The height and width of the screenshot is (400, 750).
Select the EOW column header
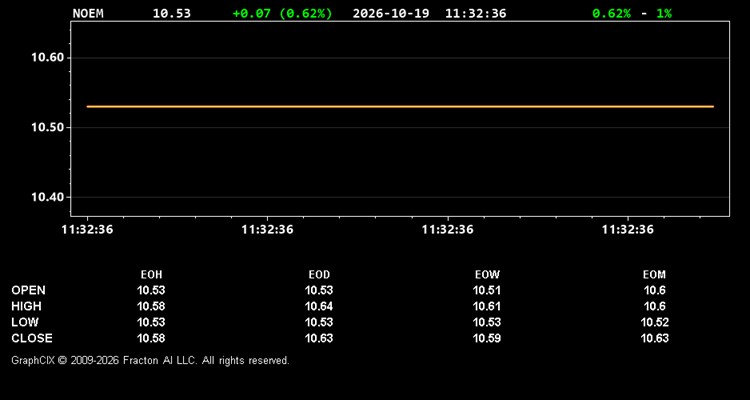click(487, 275)
